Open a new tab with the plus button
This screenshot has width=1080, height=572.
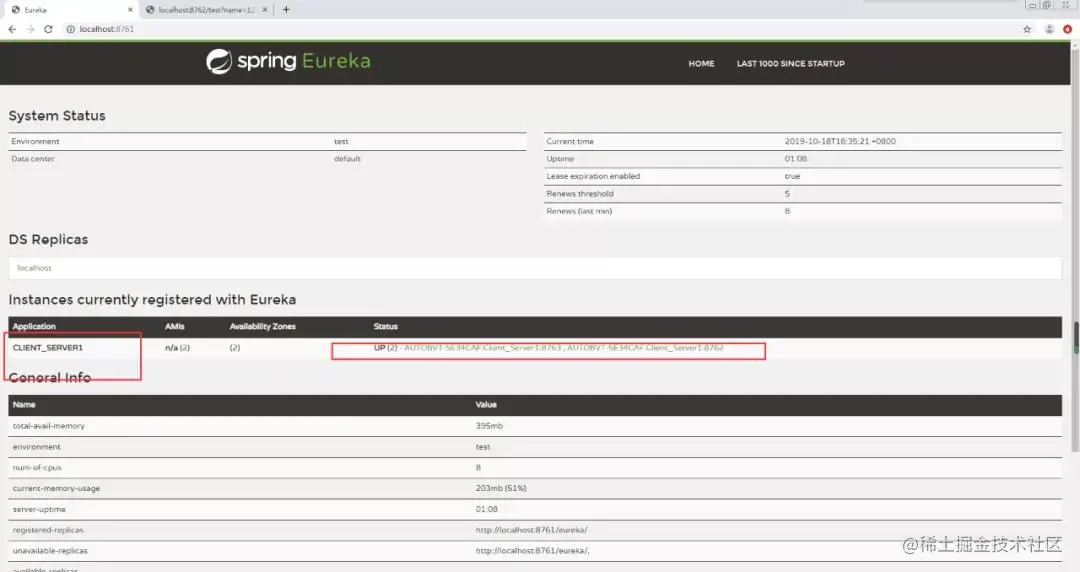[x=286, y=10]
